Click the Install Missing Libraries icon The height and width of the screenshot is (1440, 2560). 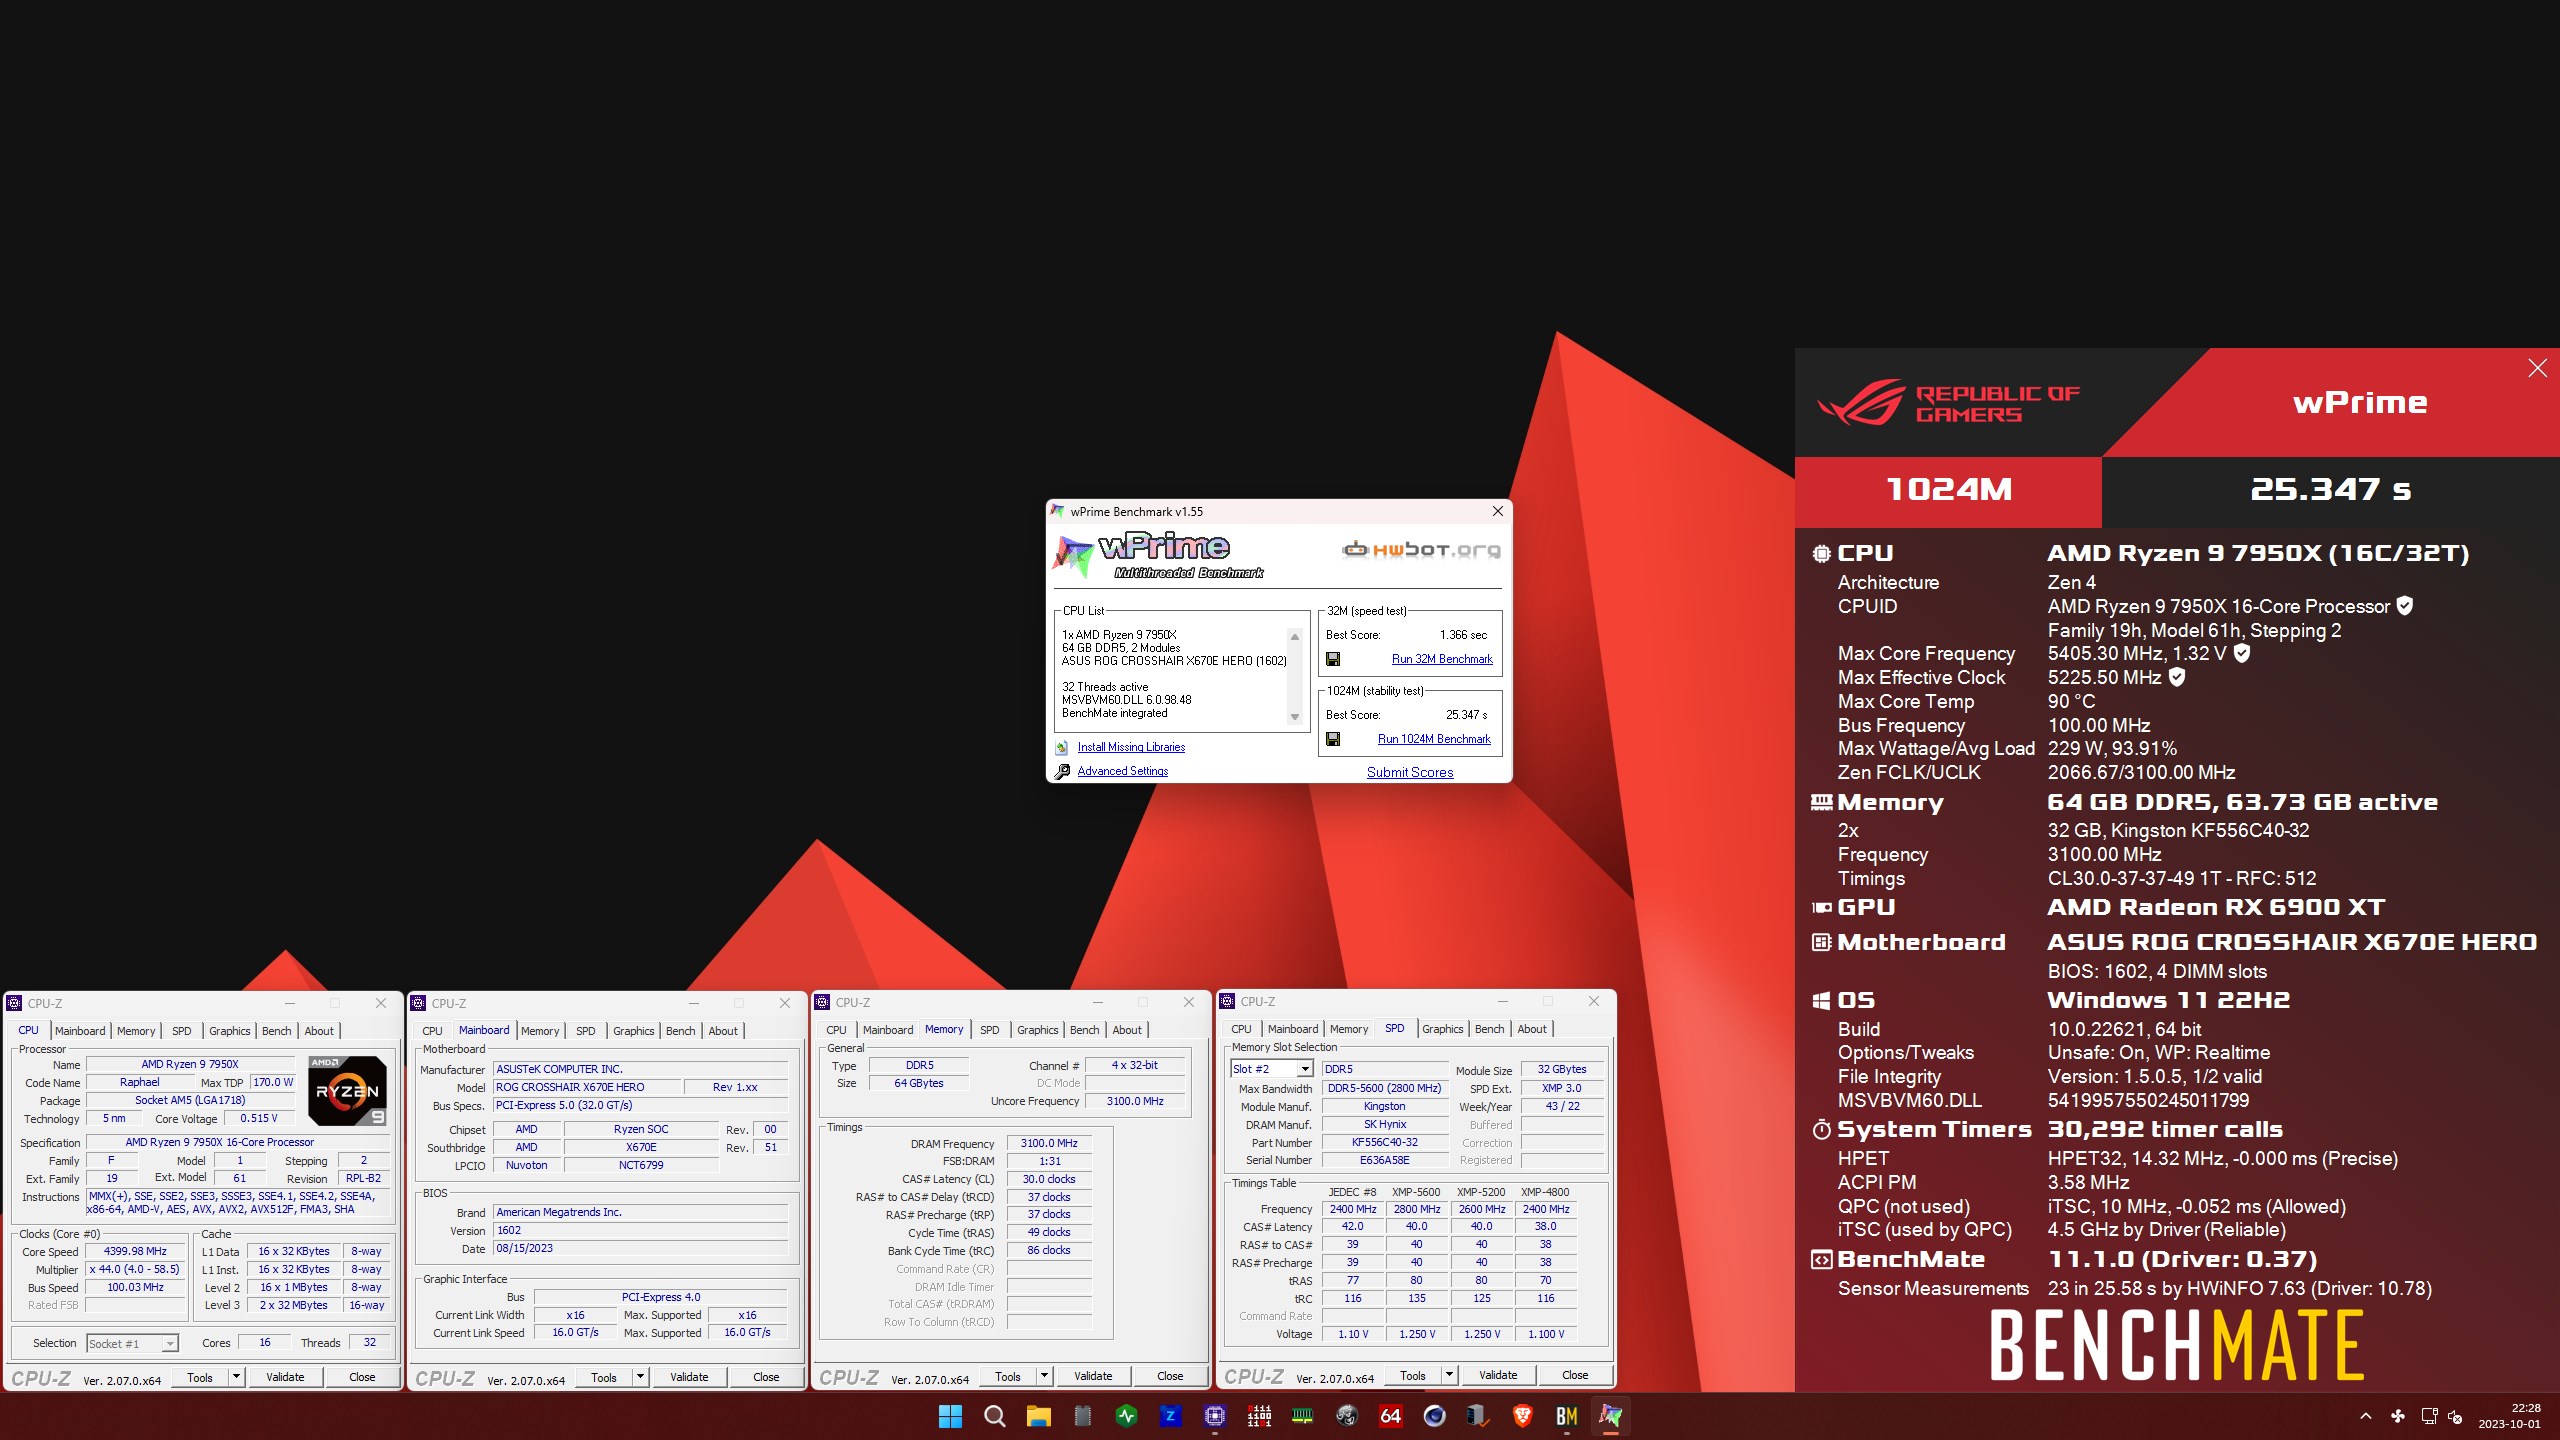tap(1062, 747)
